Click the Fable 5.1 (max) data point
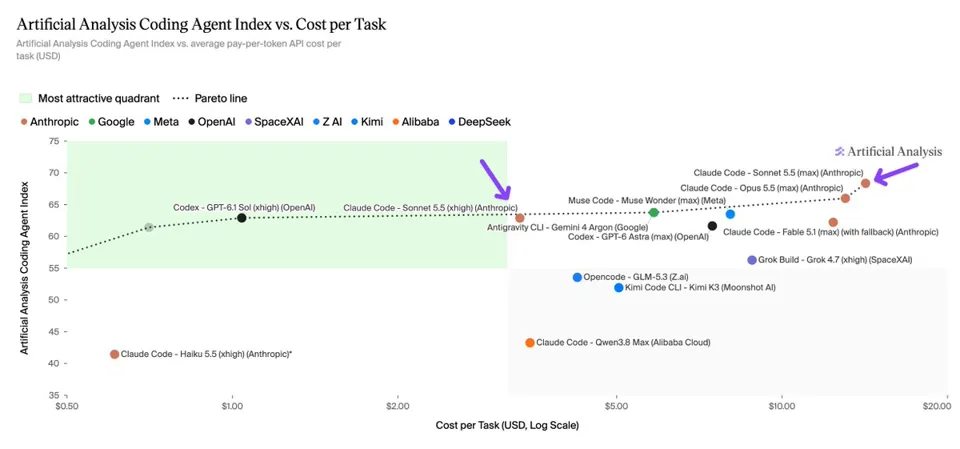This screenshot has width=960, height=449. coord(833,222)
